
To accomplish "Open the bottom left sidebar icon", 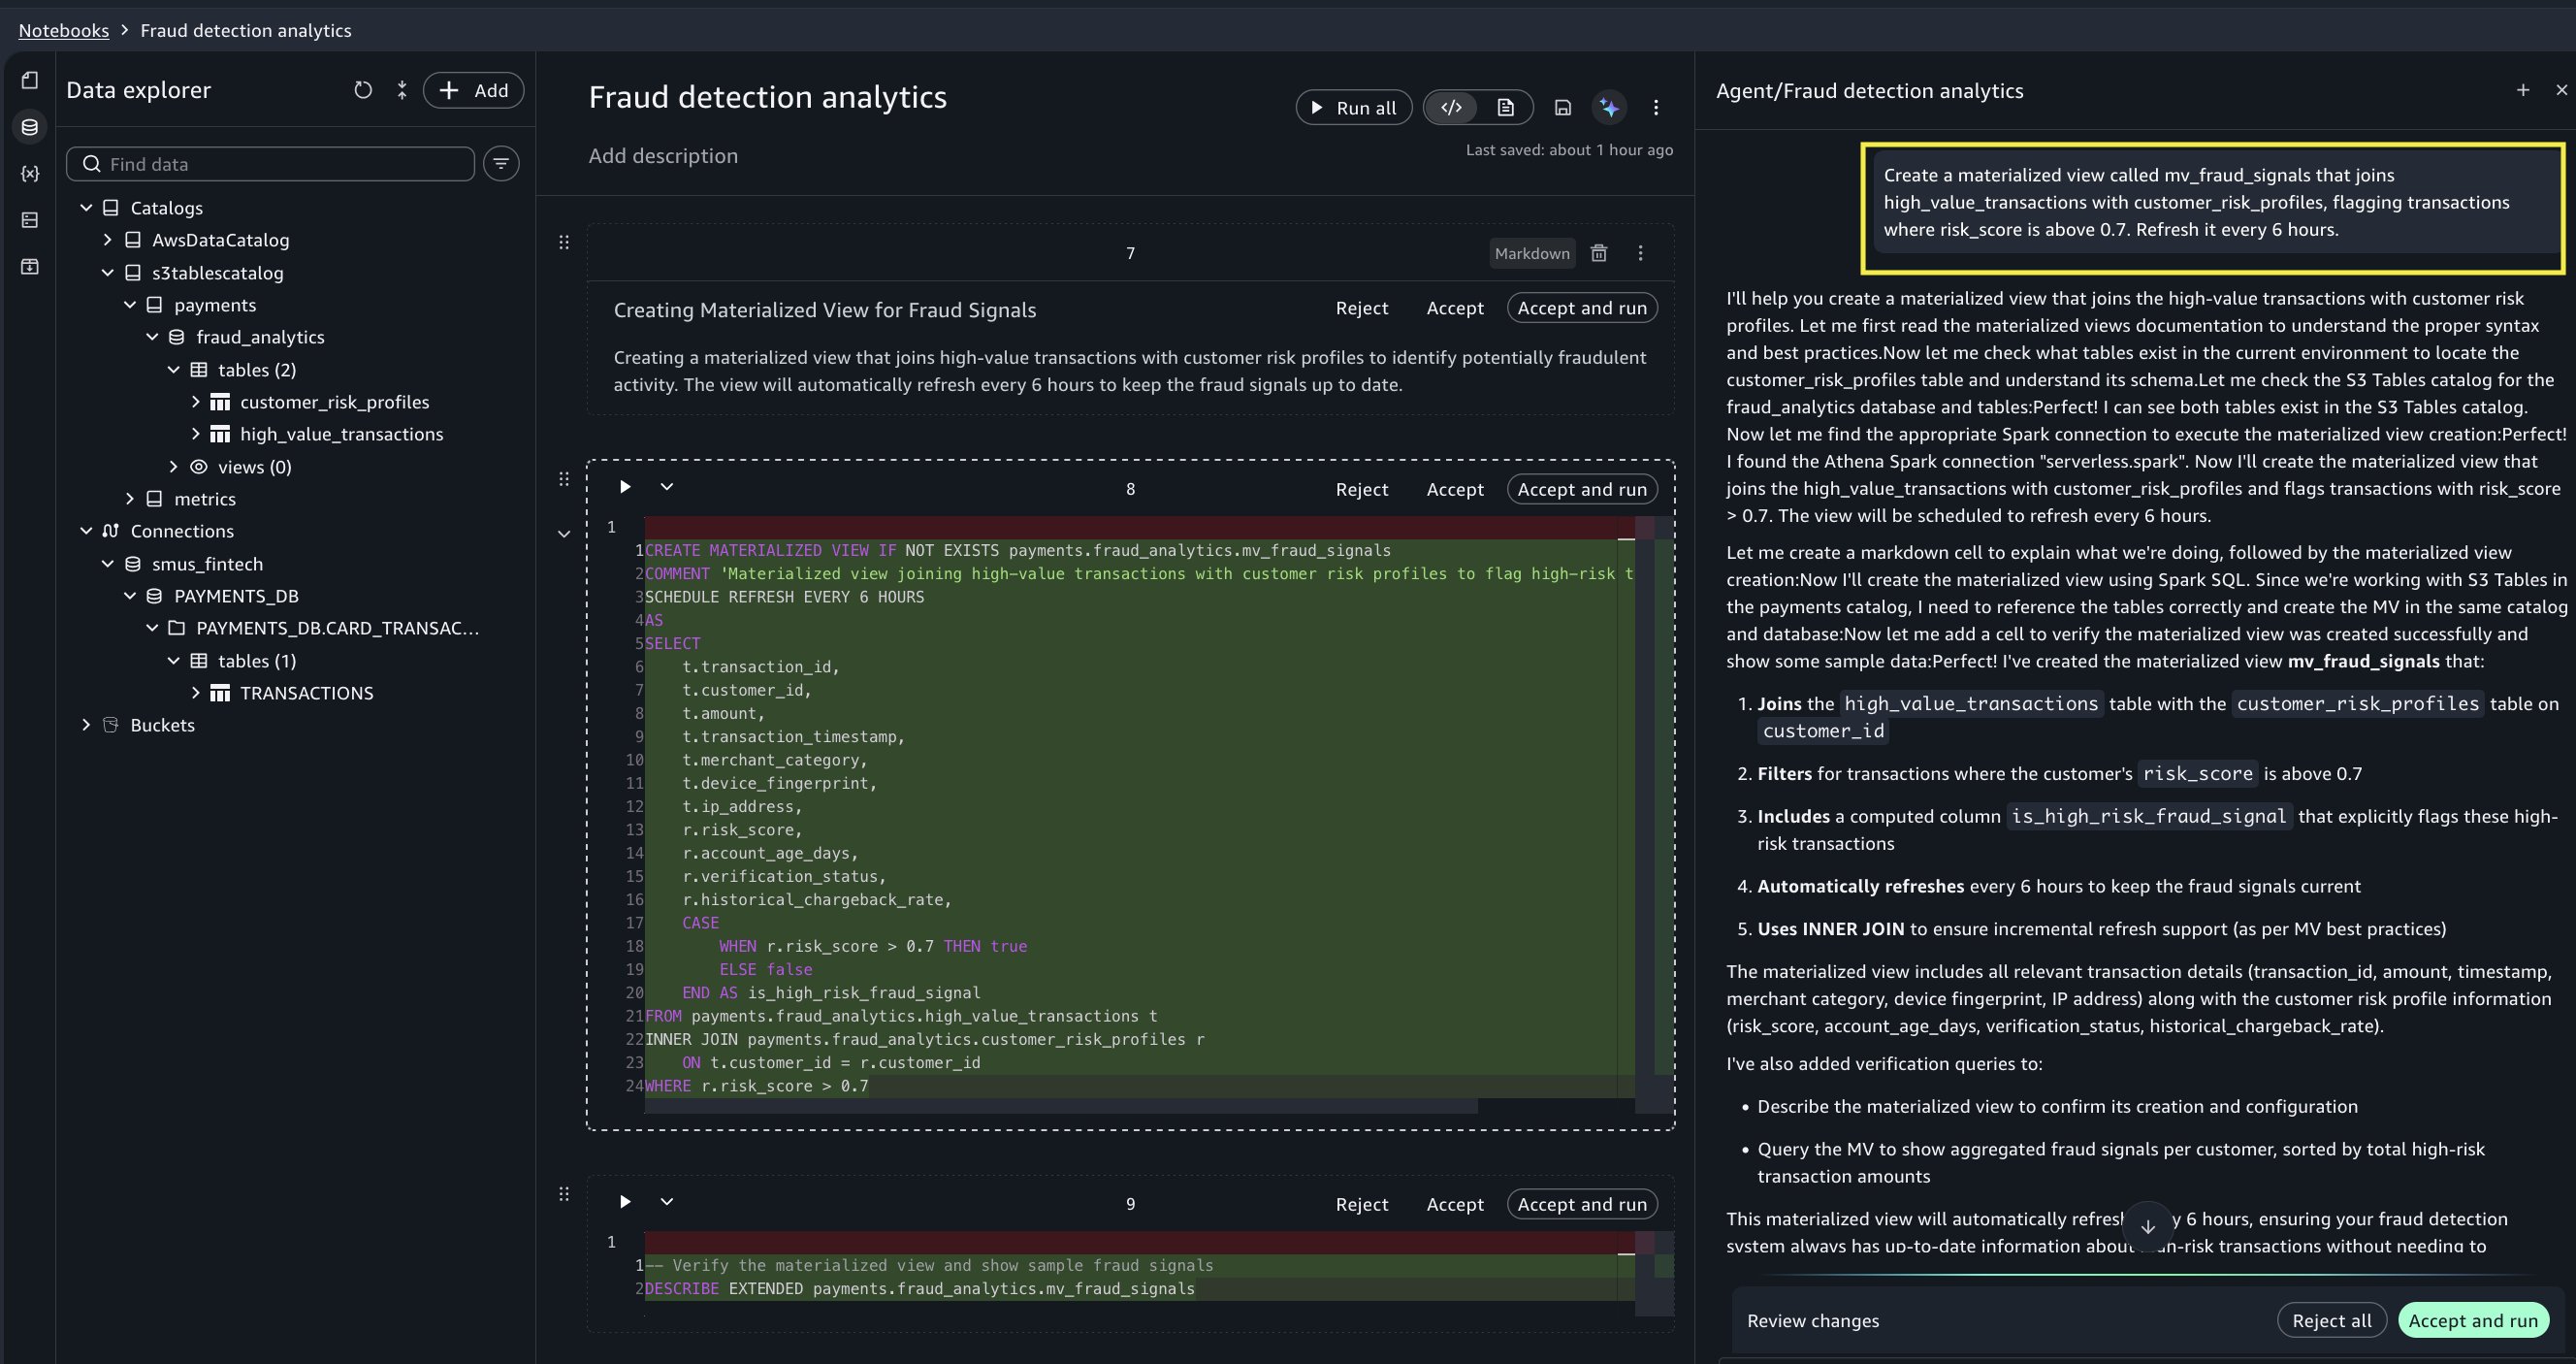I will pos(30,266).
